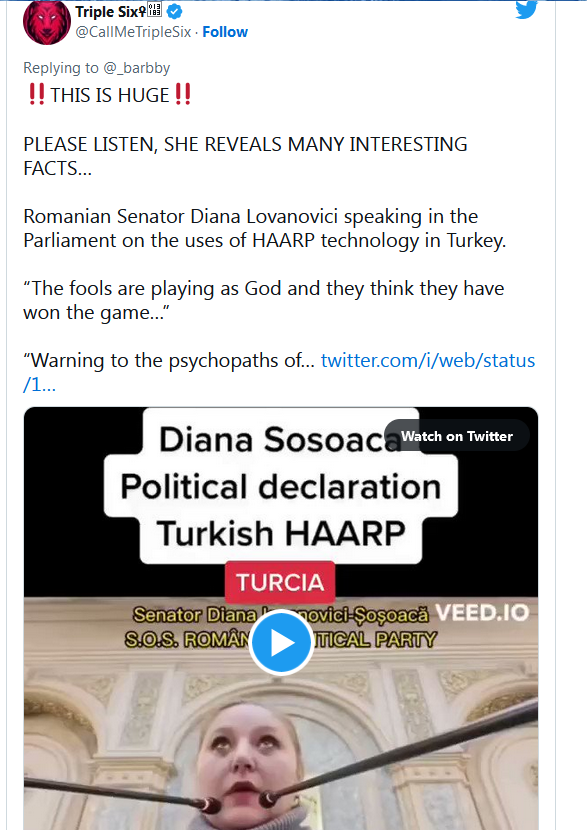Click the Diana Sosoaca Political declaration title caption

point(281,486)
